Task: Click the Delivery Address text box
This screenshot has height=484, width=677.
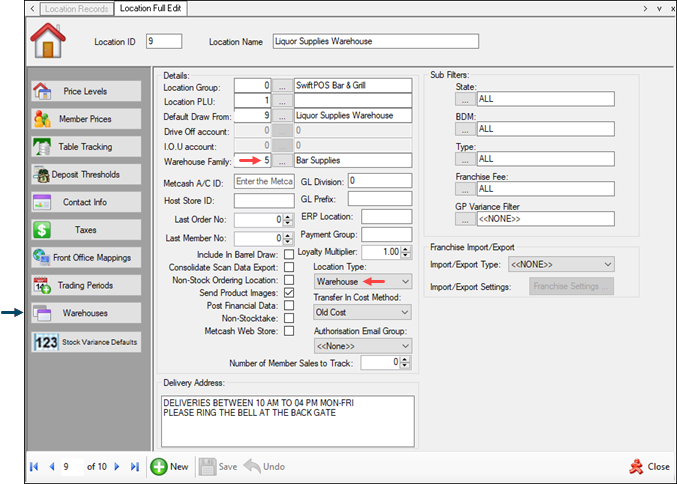Action: coord(288,421)
